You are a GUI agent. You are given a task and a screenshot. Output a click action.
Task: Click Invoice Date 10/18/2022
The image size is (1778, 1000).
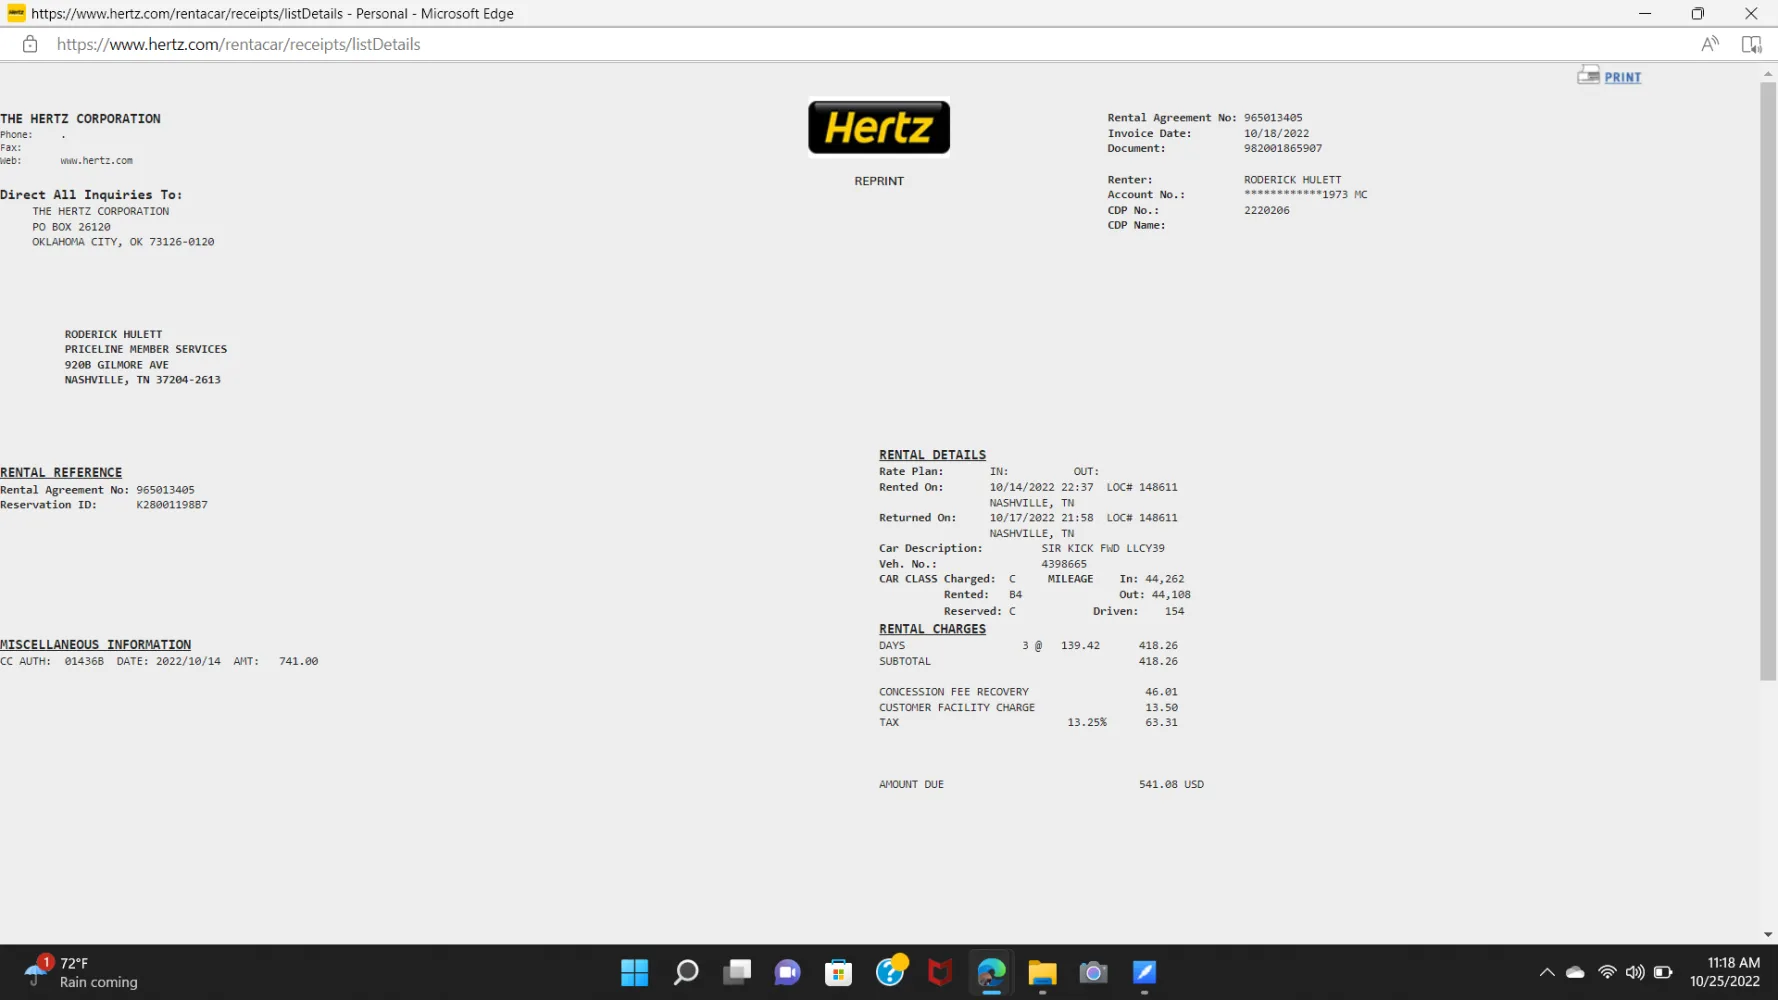click(1276, 134)
